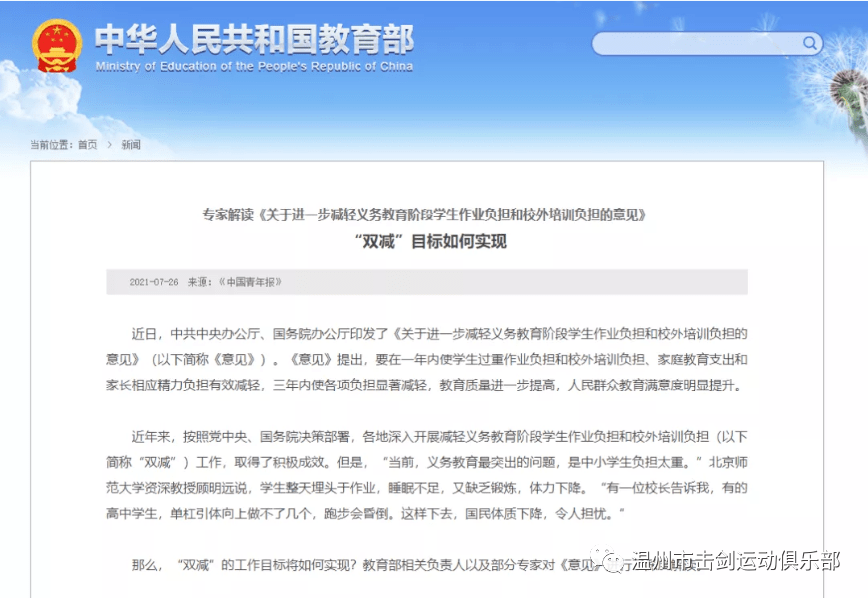Click the gray date and source bar
Image resolution: width=868 pixels, height=598 pixels.
[500, 282]
